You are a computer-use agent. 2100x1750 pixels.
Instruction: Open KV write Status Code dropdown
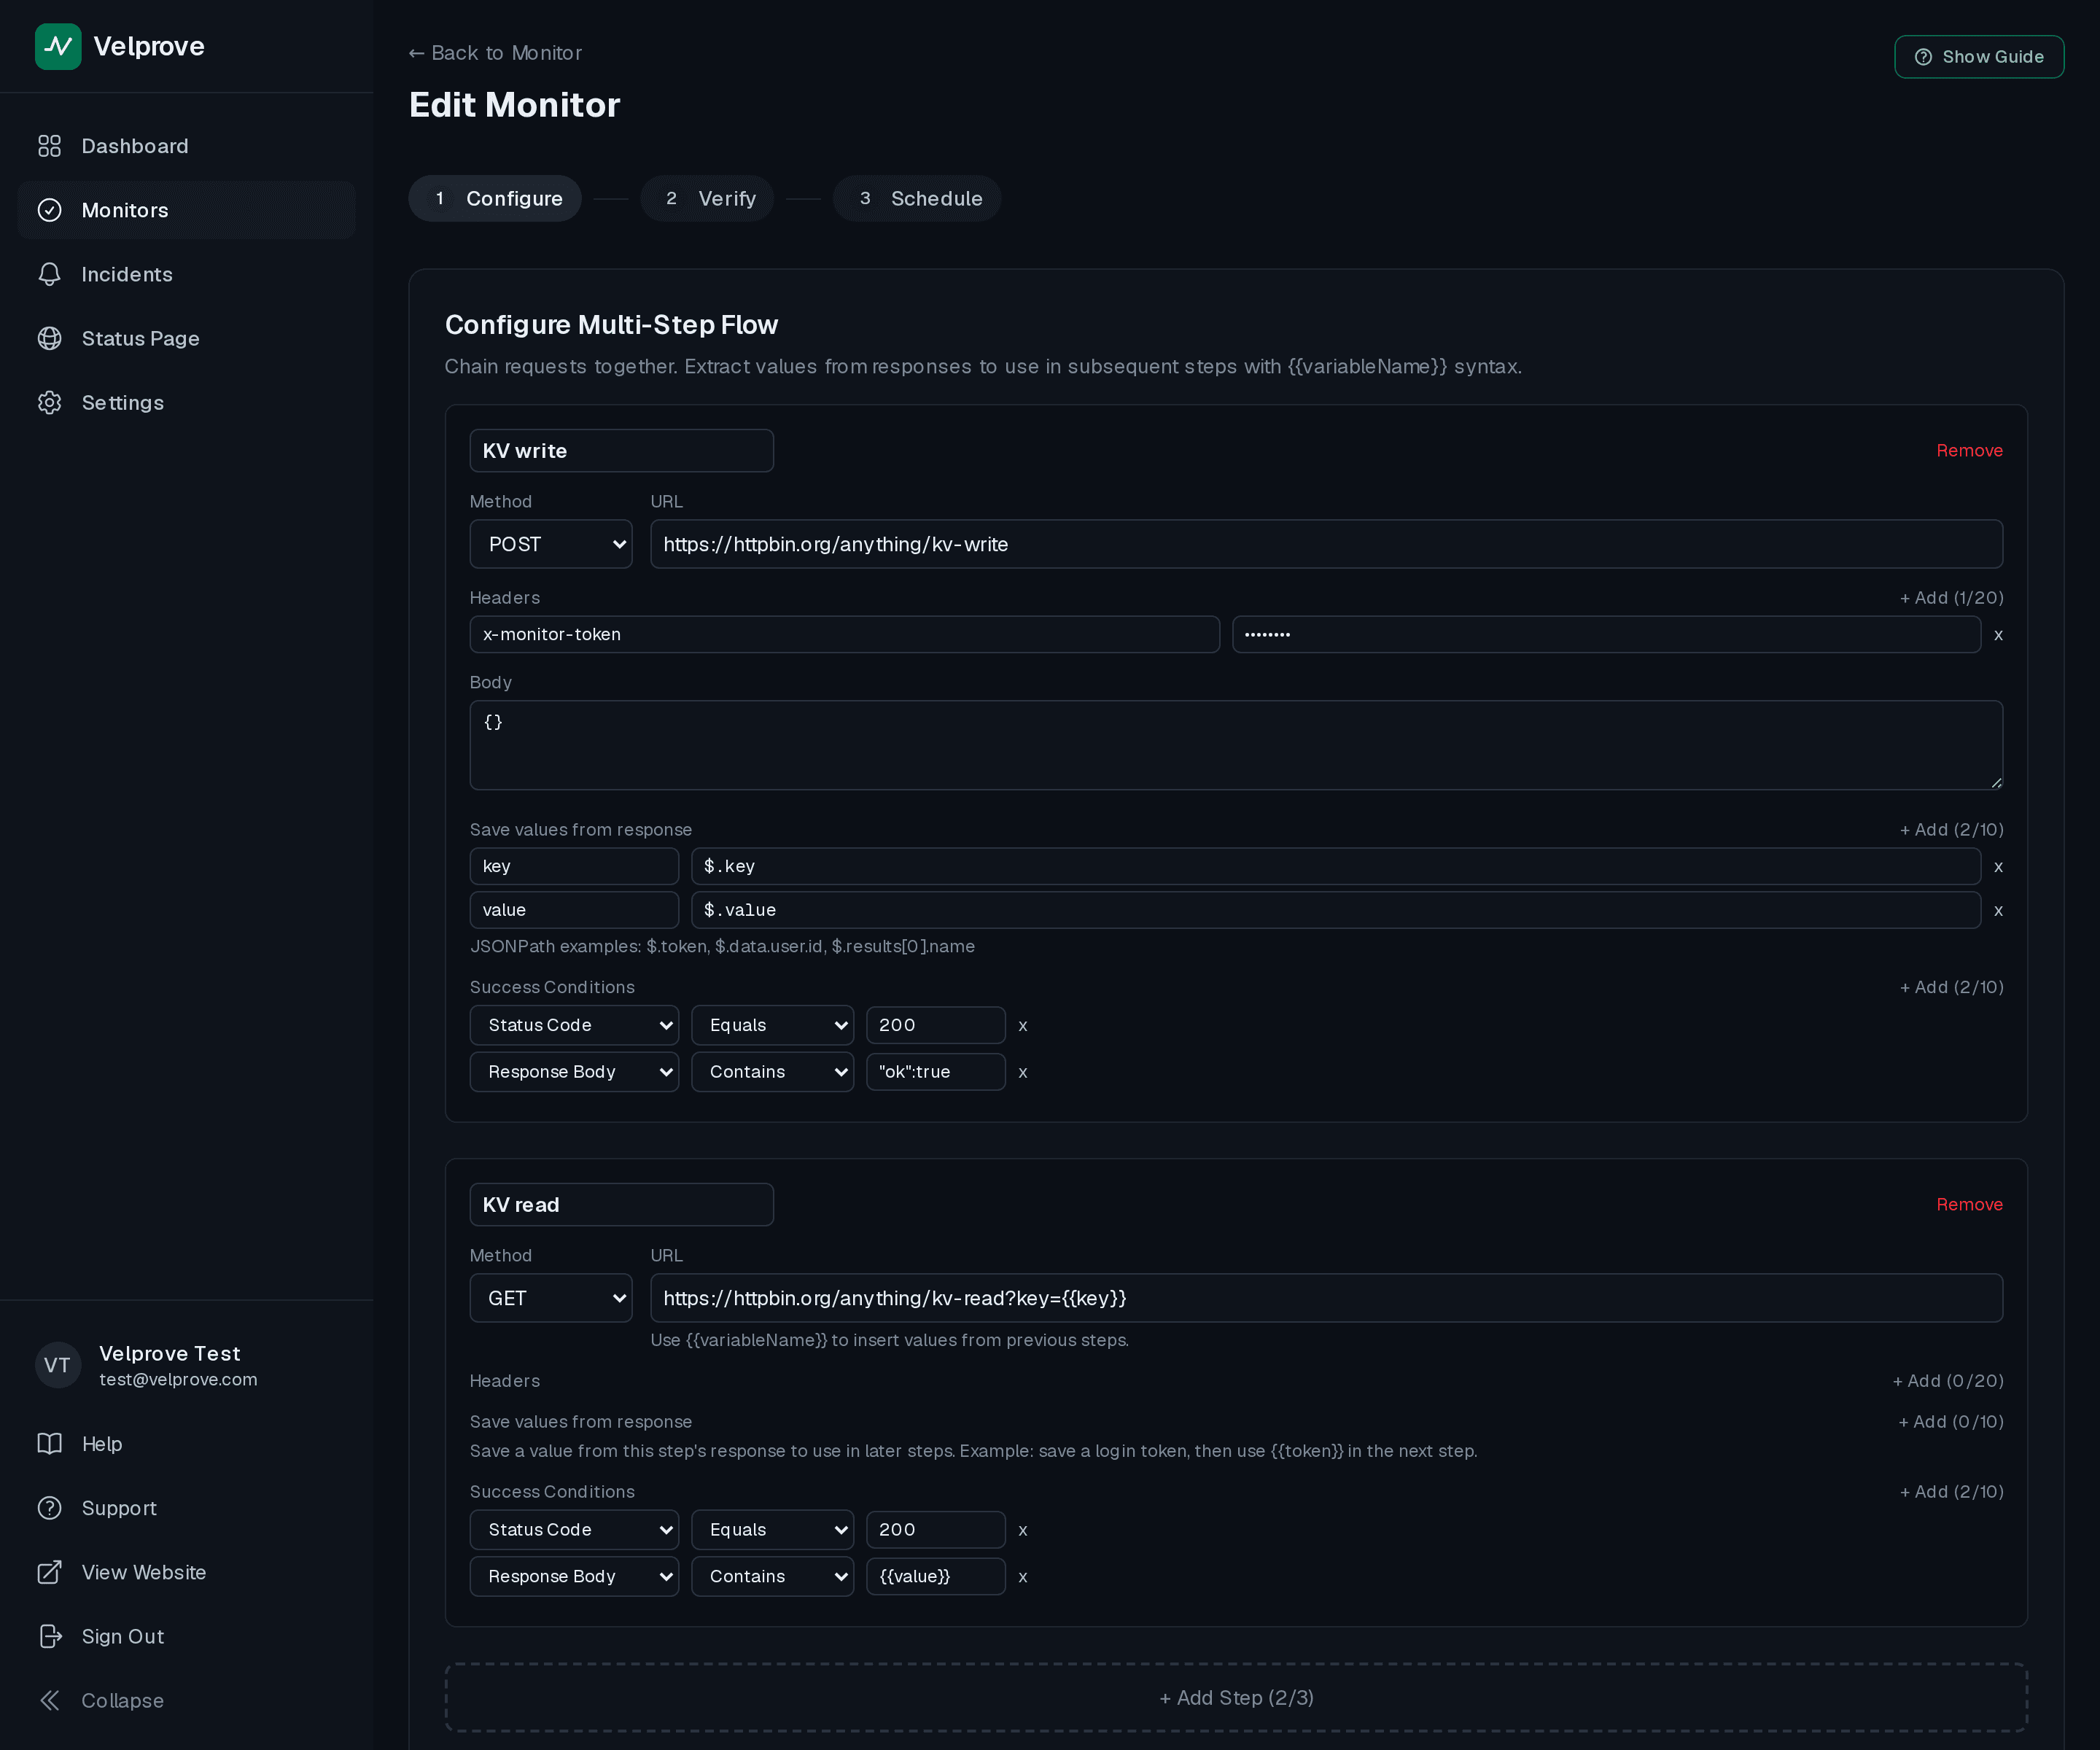click(x=574, y=1025)
